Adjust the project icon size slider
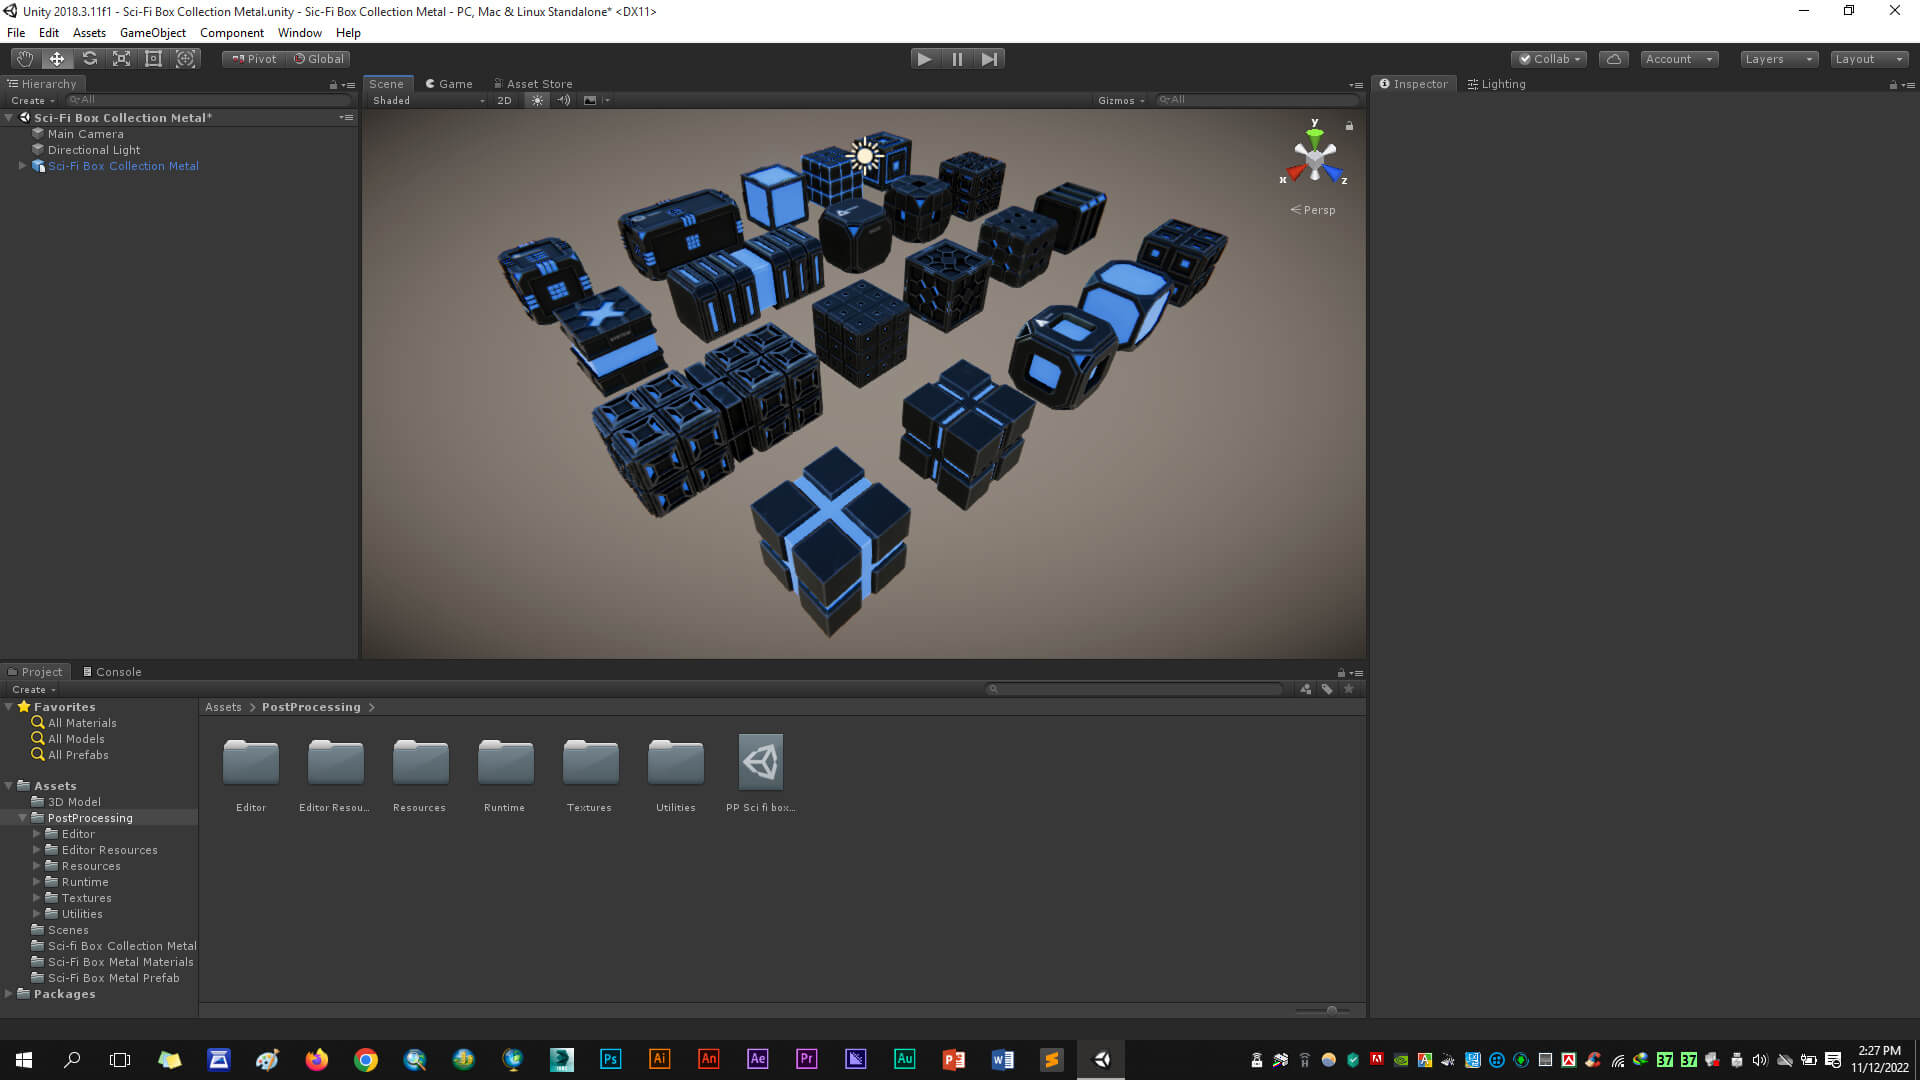Screen dimensions: 1920x1080 coord(1331,1010)
